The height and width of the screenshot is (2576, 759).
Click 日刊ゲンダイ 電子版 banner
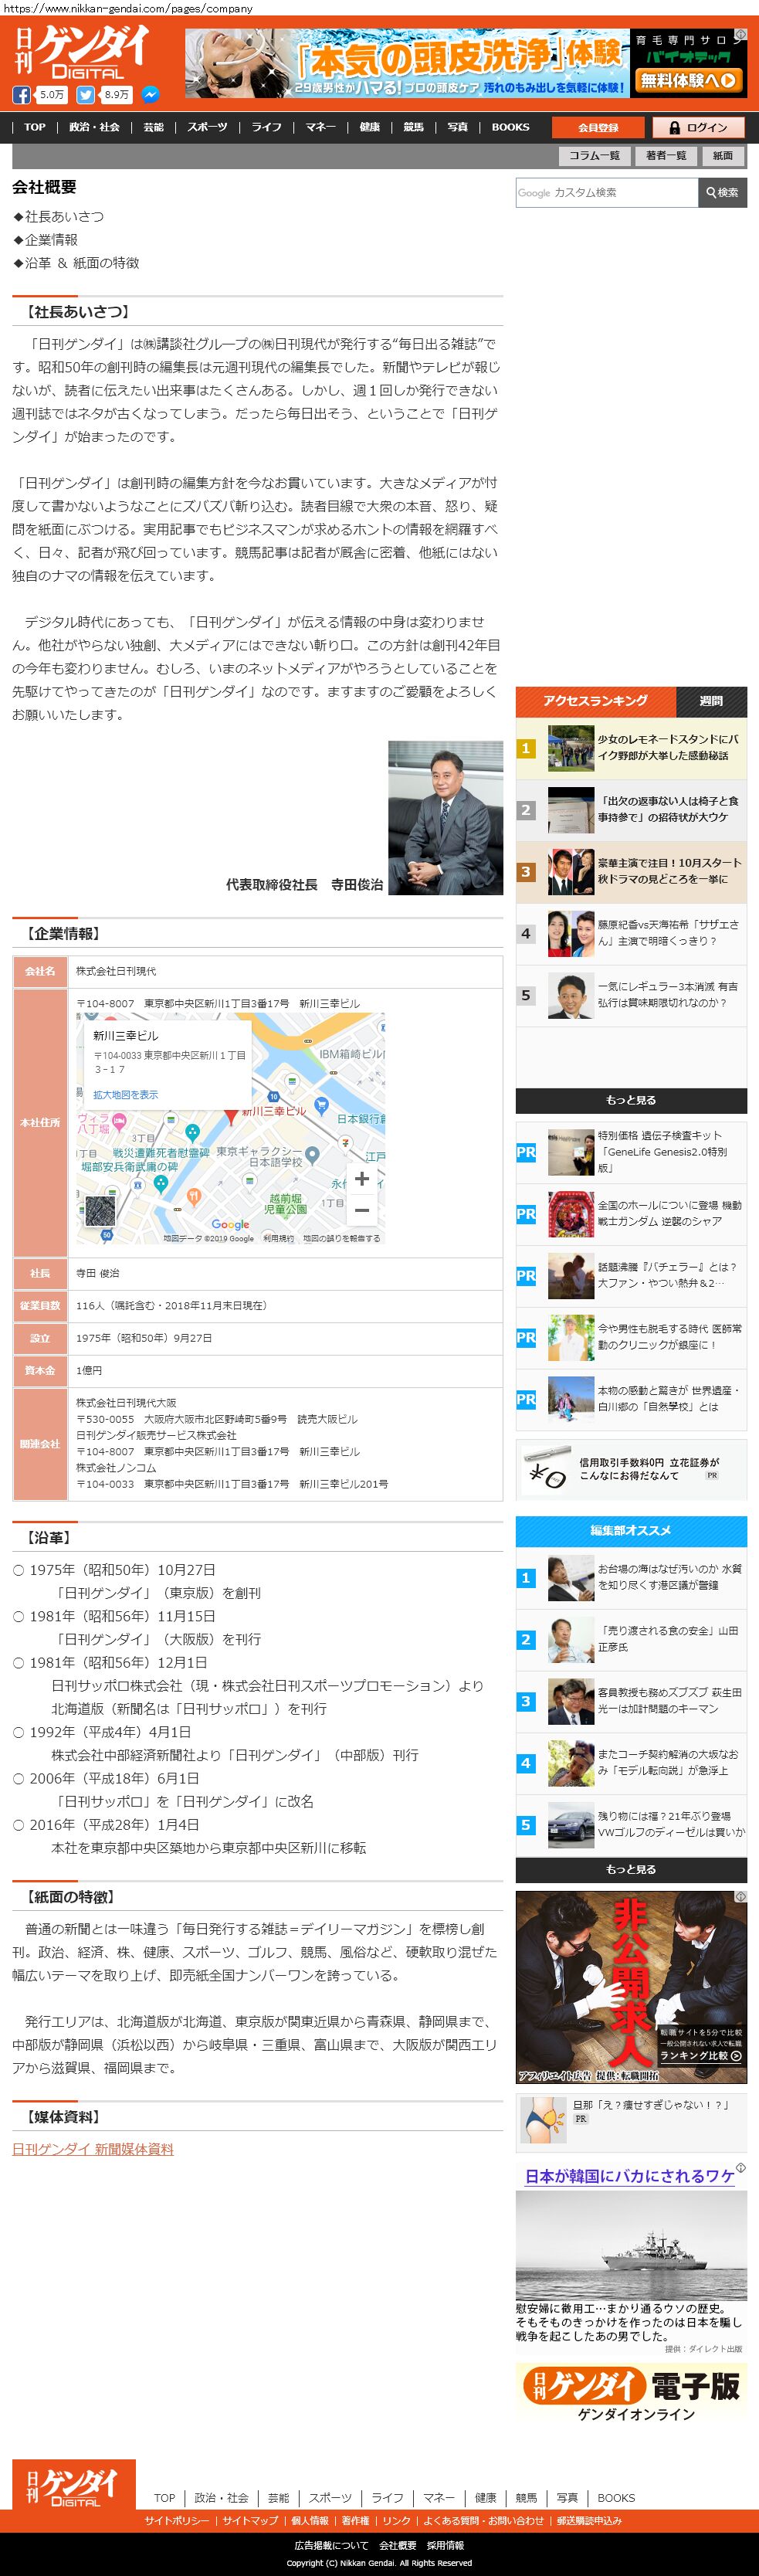point(631,2393)
